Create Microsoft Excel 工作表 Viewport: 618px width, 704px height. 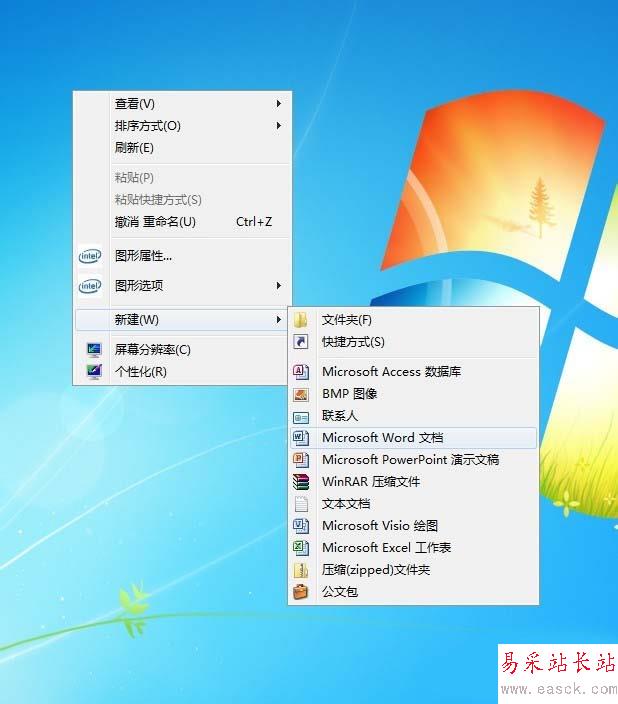click(x=414, y=547)
